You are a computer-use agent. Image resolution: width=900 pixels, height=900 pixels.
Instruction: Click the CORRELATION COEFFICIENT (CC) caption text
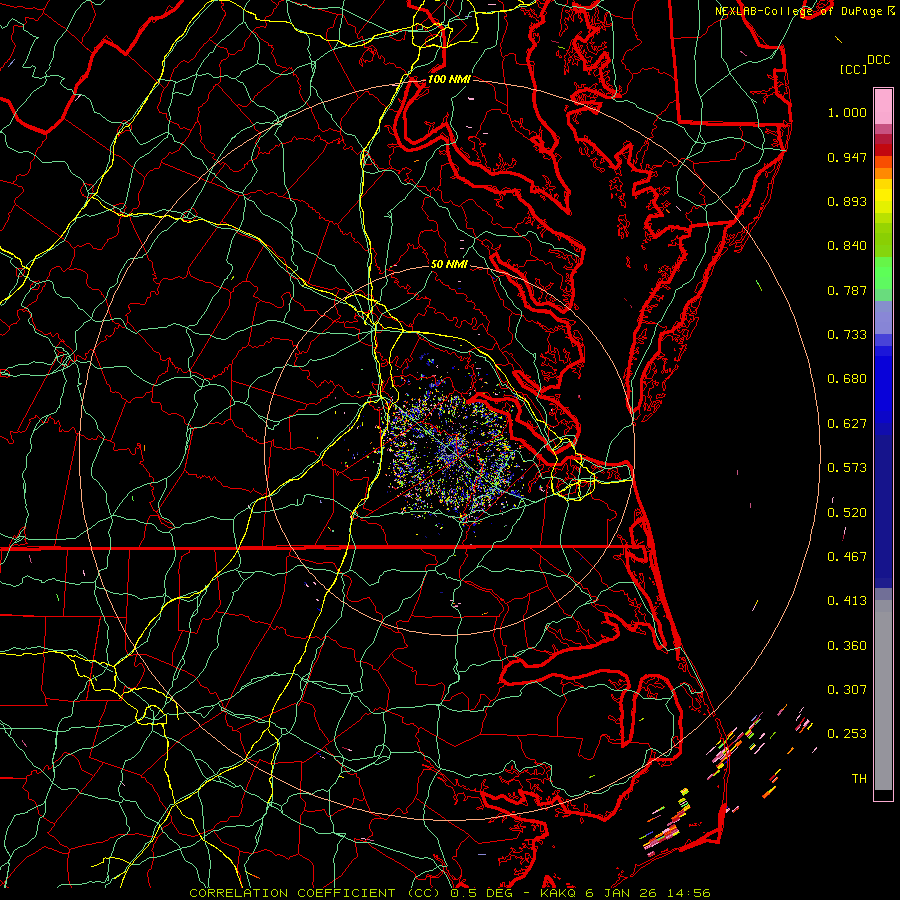314,893
